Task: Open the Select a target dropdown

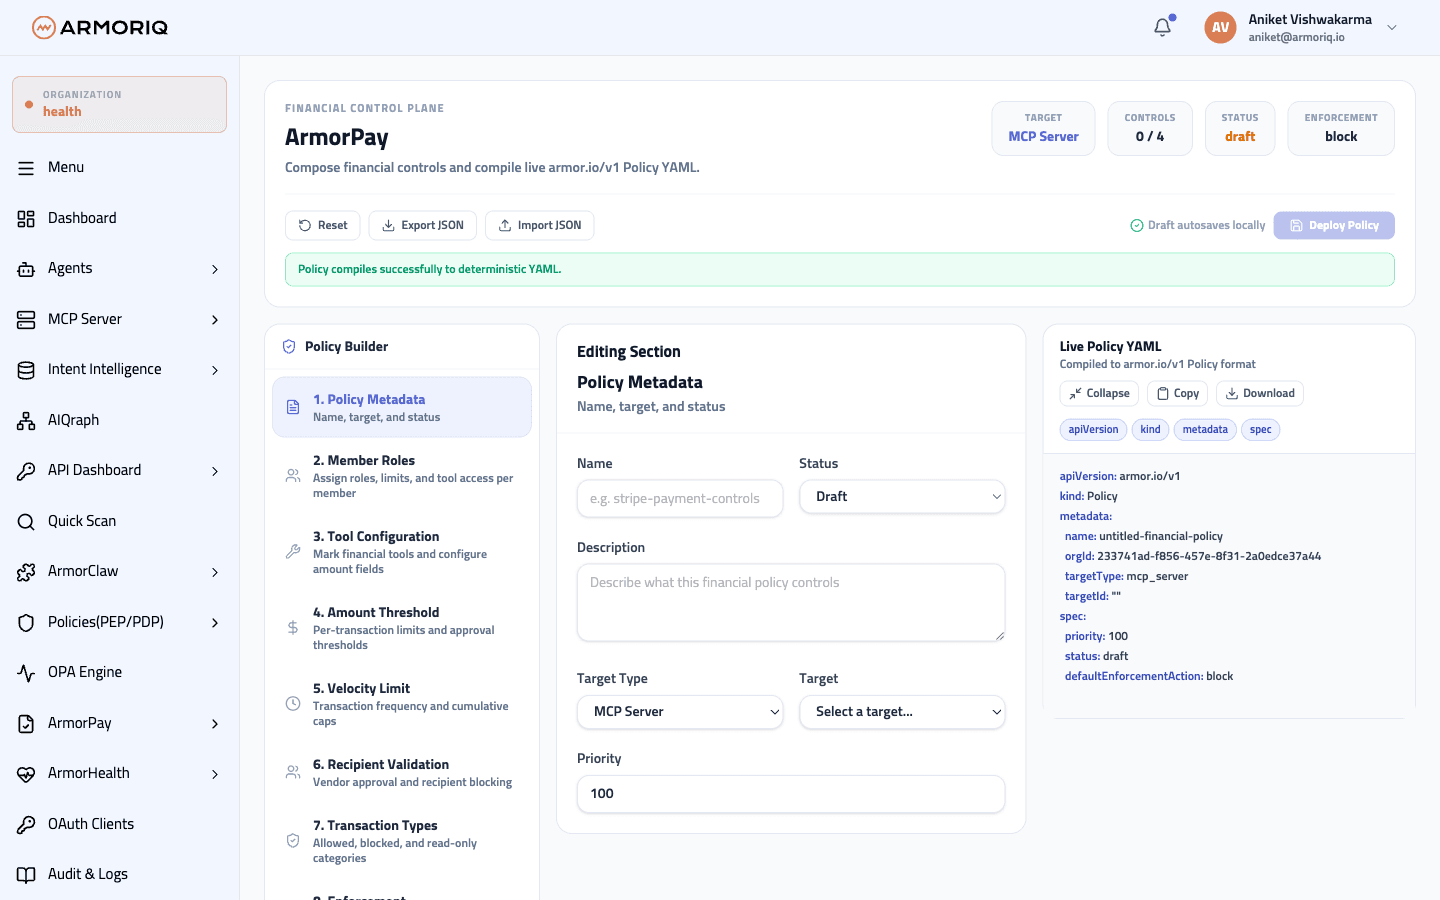Action: pos(902,712)
